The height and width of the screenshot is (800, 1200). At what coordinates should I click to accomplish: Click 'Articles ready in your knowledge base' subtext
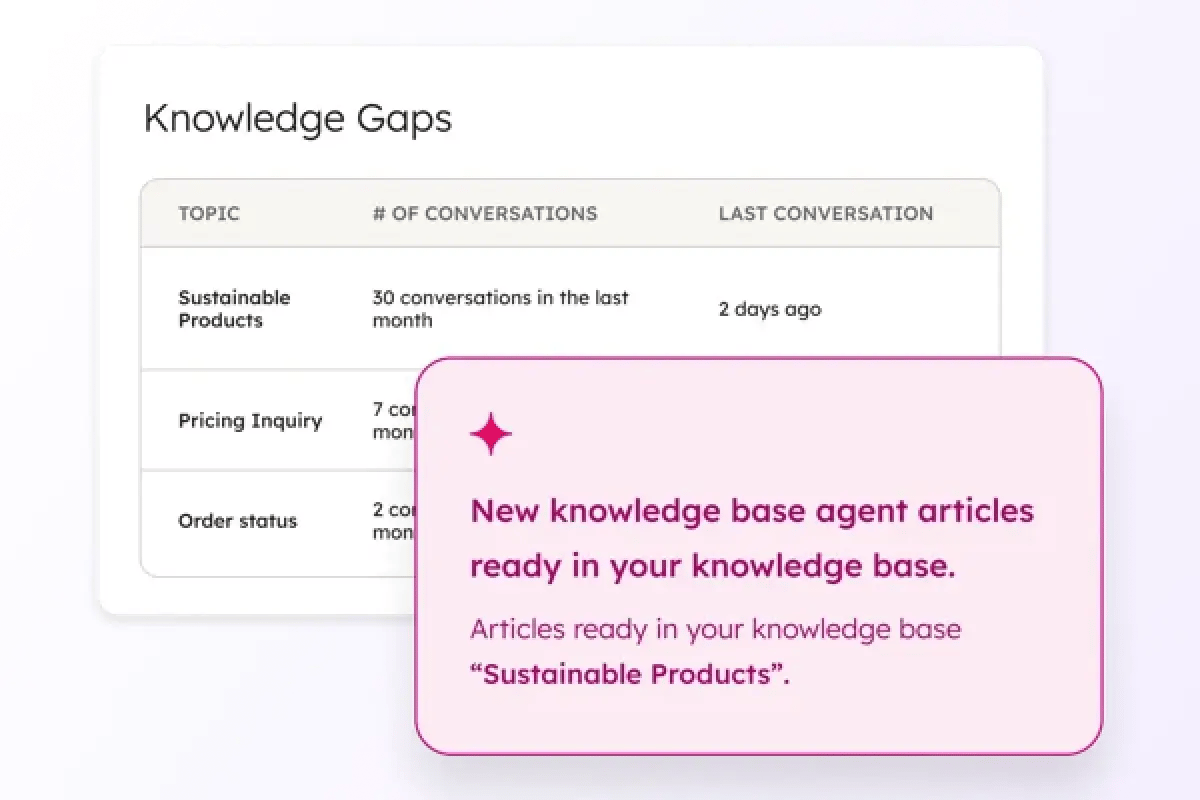tap(716, 629)
